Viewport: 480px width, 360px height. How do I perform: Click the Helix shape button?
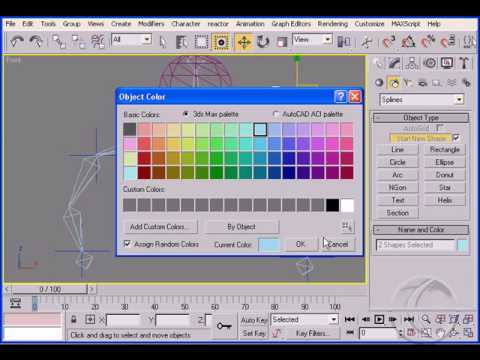tap(445, 200)
